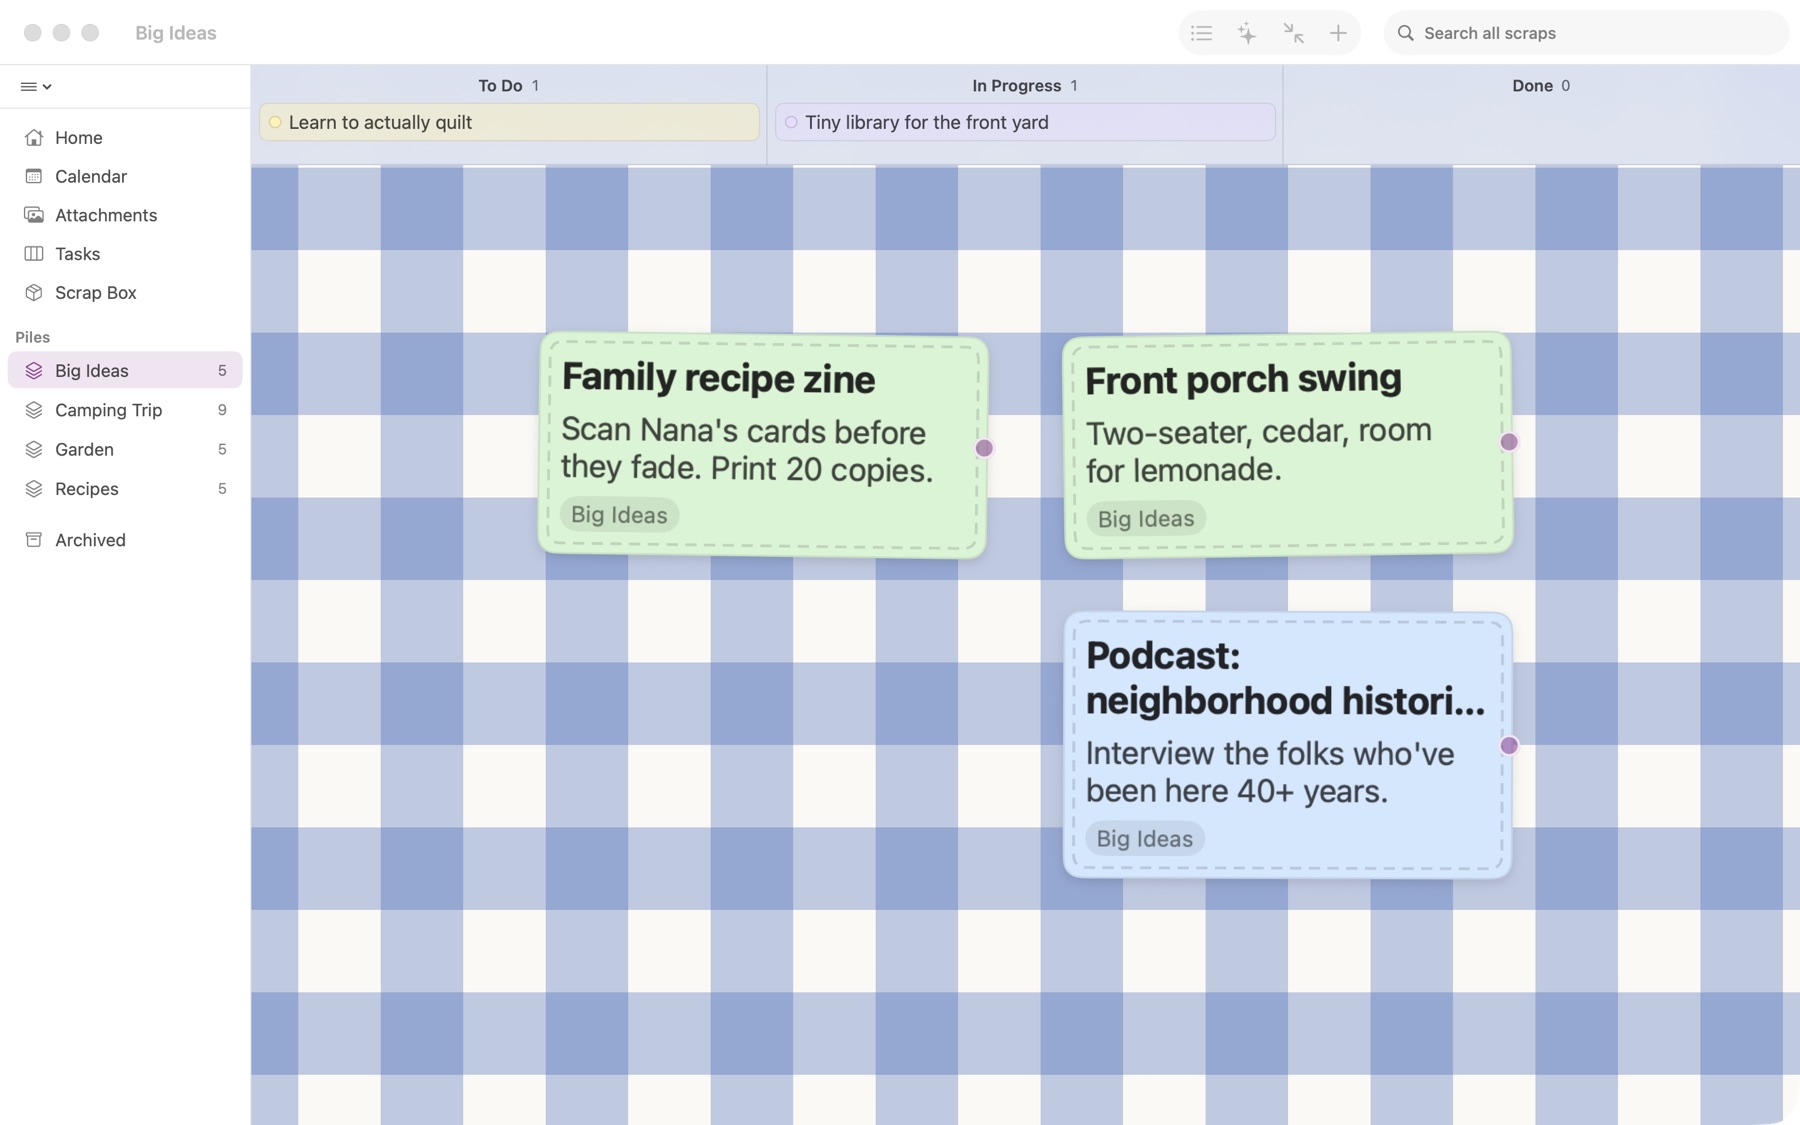The image size is (1800, 1125).
Task: Open the Archived section label
Action: [90, 540]
